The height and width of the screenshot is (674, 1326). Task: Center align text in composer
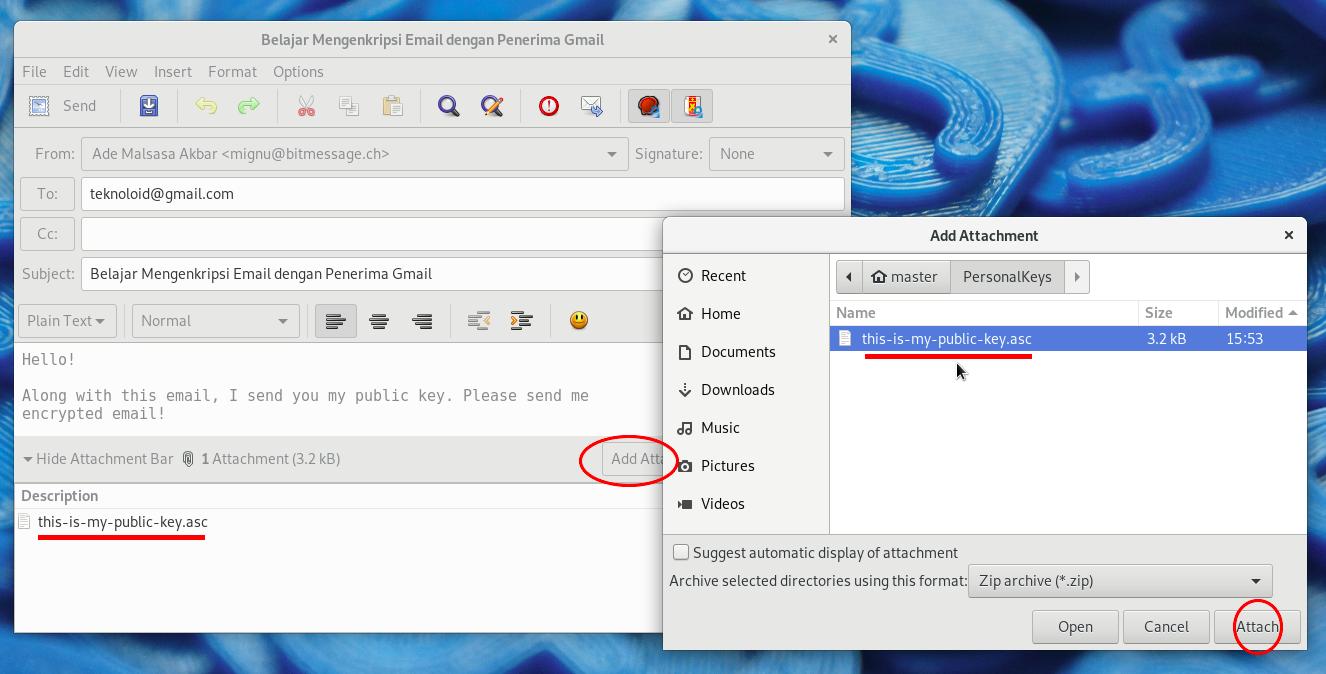pos(379,321)
